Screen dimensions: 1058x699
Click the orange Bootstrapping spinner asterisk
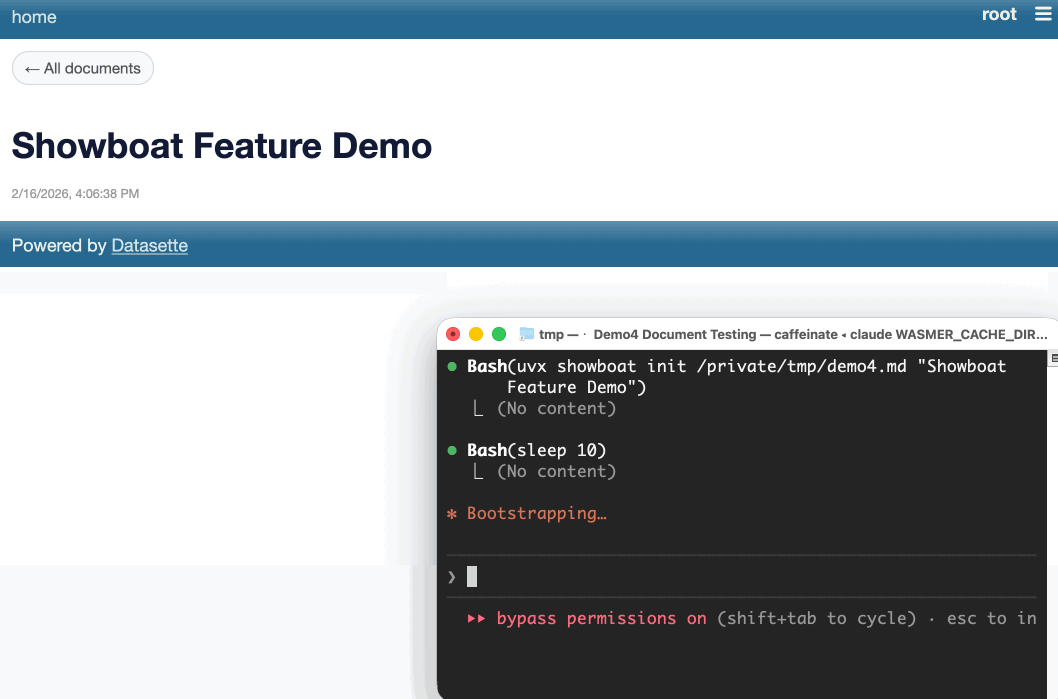coord(452,513)
